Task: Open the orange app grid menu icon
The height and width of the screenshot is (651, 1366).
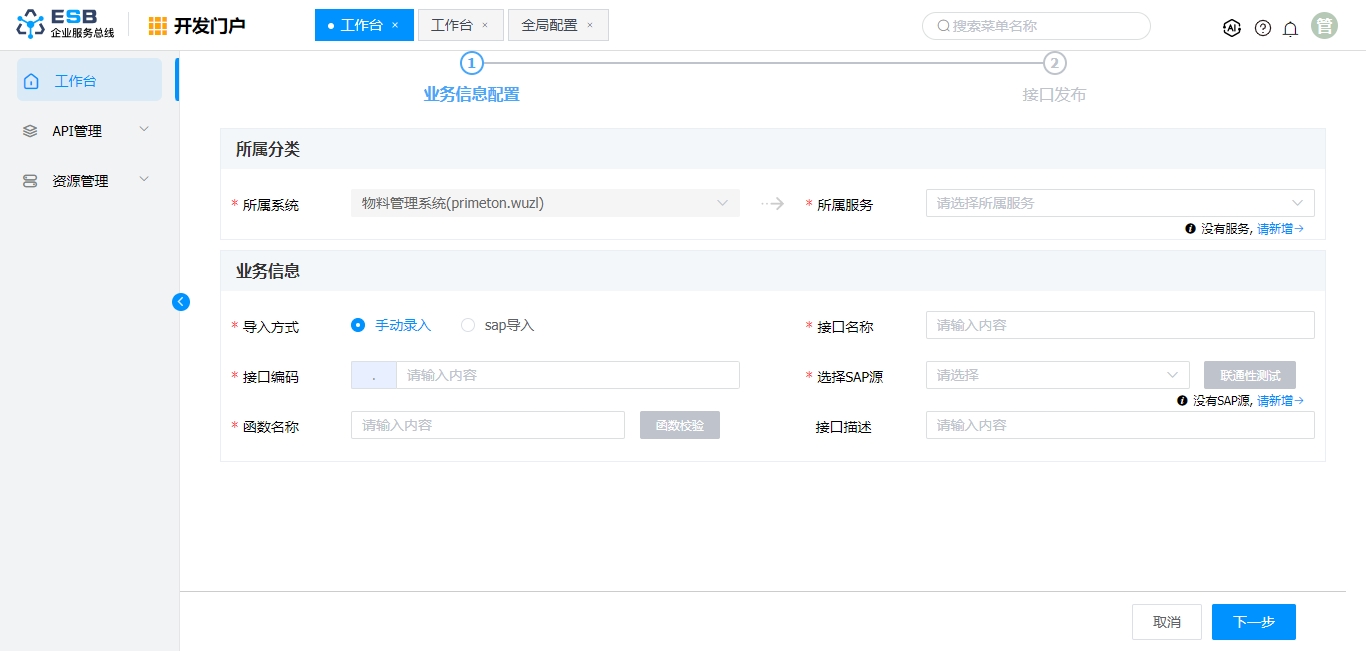Action: pos(158,26)
